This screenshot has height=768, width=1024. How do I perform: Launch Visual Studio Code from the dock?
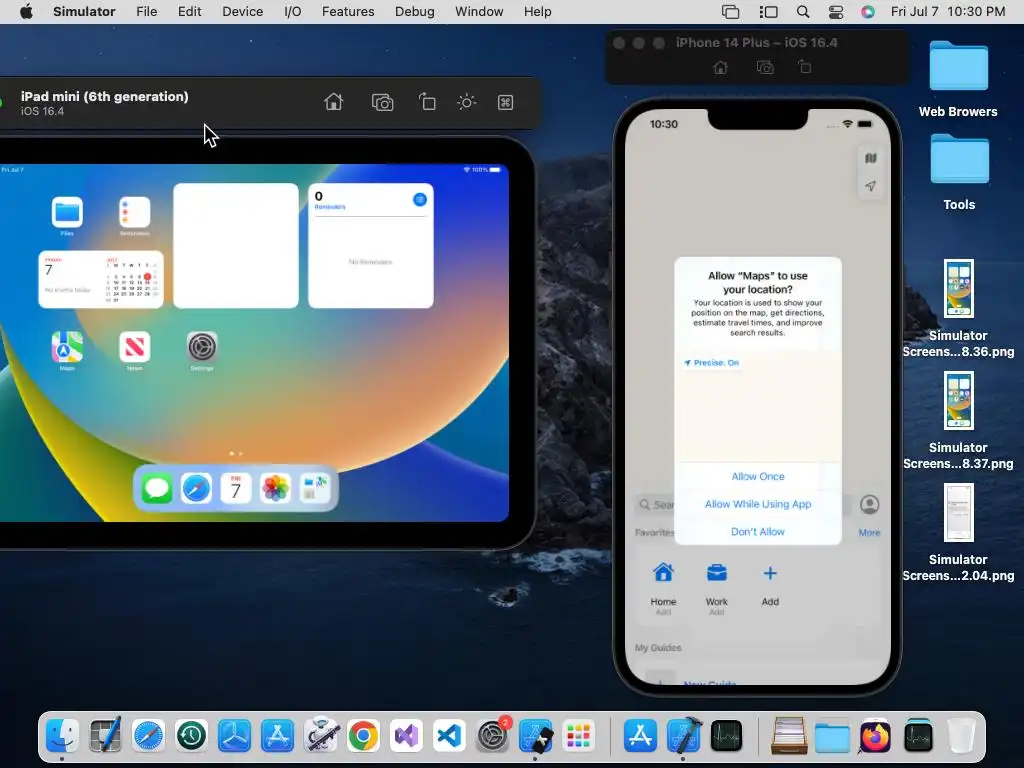449,736
